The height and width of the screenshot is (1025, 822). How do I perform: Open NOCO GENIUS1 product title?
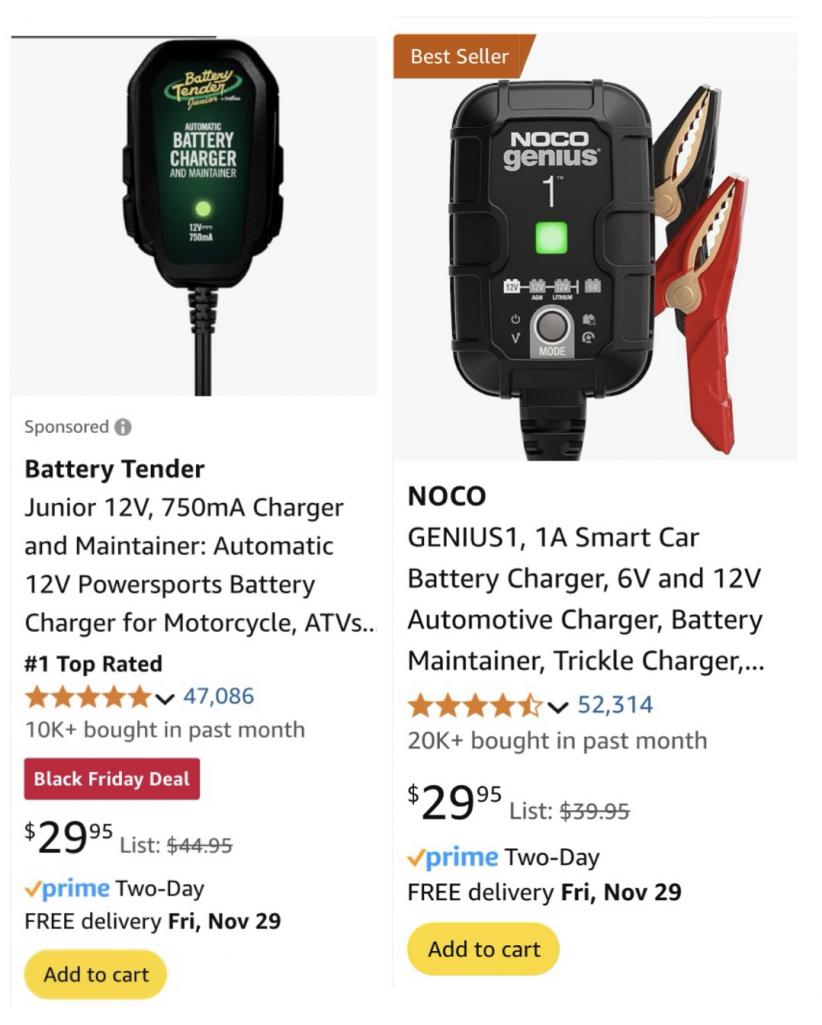coord(584,598)
